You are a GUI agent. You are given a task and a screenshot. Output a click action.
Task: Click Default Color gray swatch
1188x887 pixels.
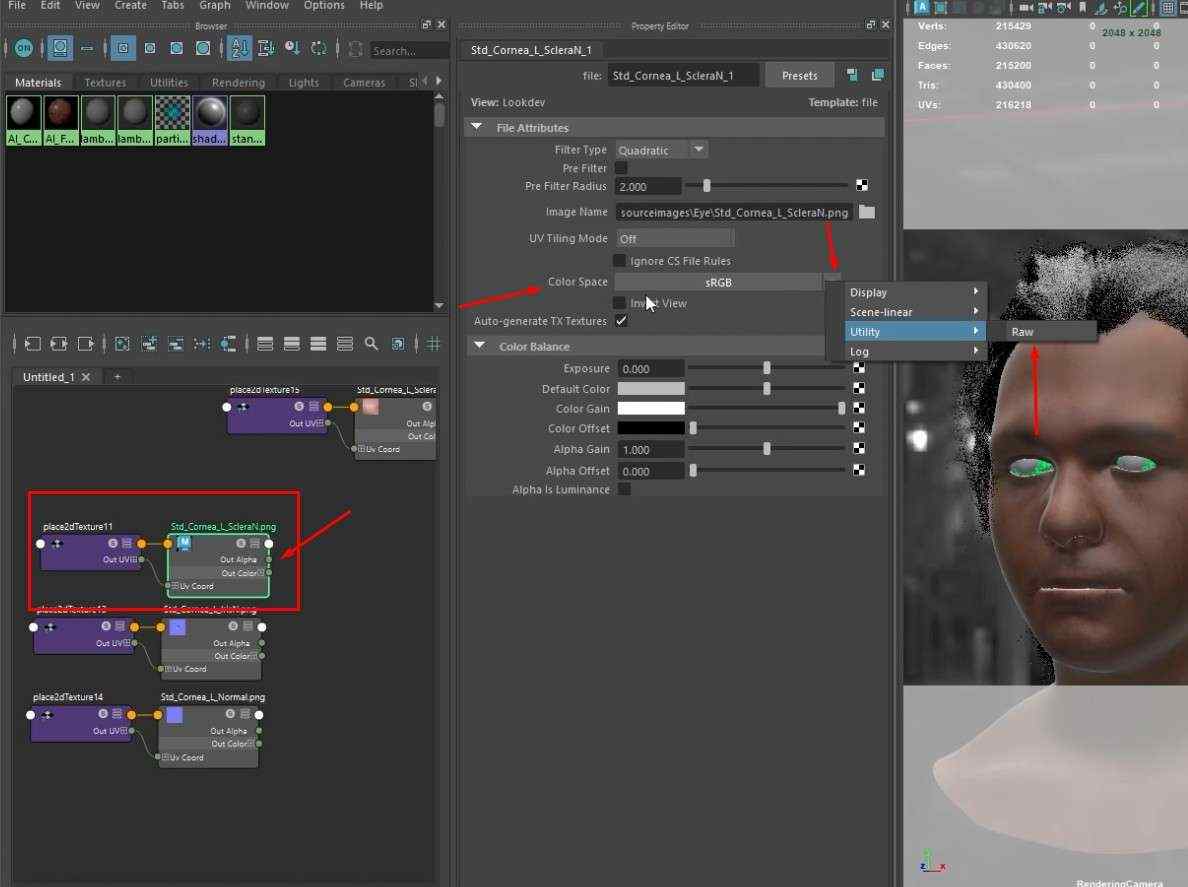pos(651,388)
